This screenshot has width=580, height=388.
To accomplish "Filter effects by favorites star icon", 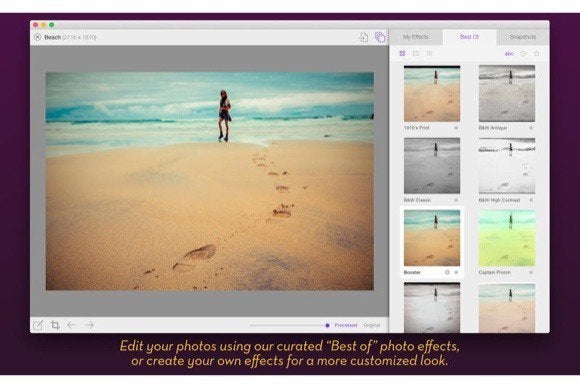I will 537,54.
